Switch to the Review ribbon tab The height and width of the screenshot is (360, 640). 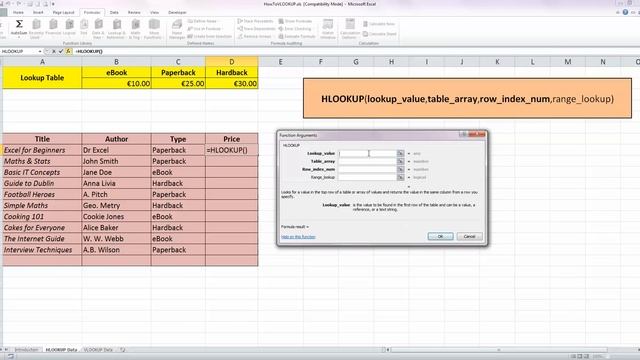coord(134,13)
